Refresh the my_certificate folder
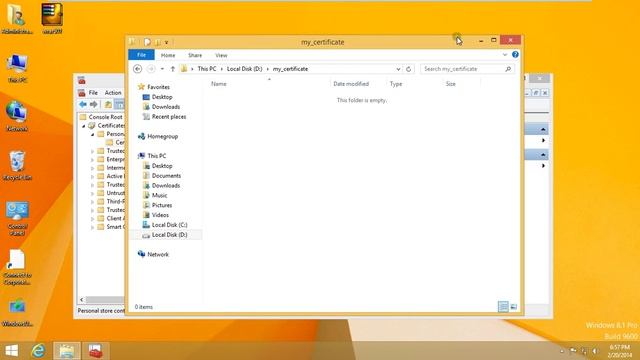This screenshot has height=360, width=640. pos(408,69)
